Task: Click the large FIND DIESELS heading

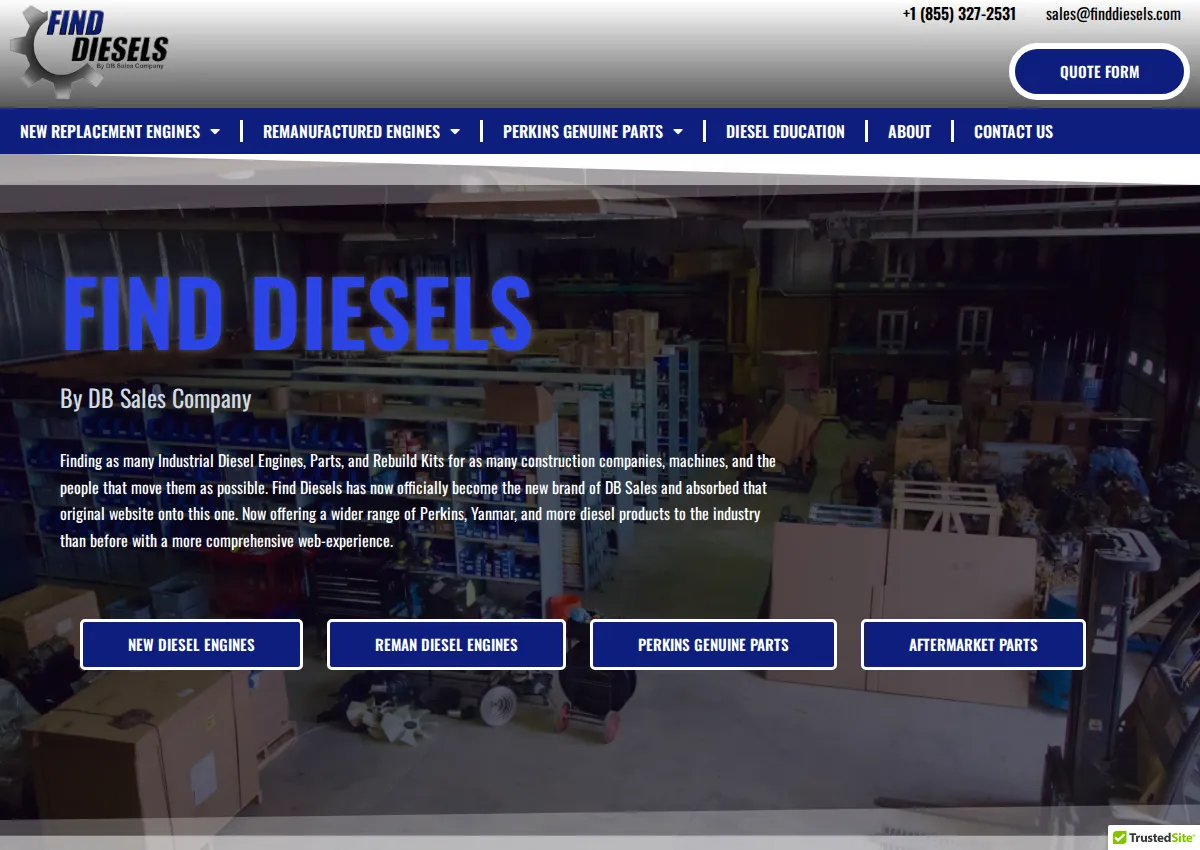Action: click(x=296, y=312)
